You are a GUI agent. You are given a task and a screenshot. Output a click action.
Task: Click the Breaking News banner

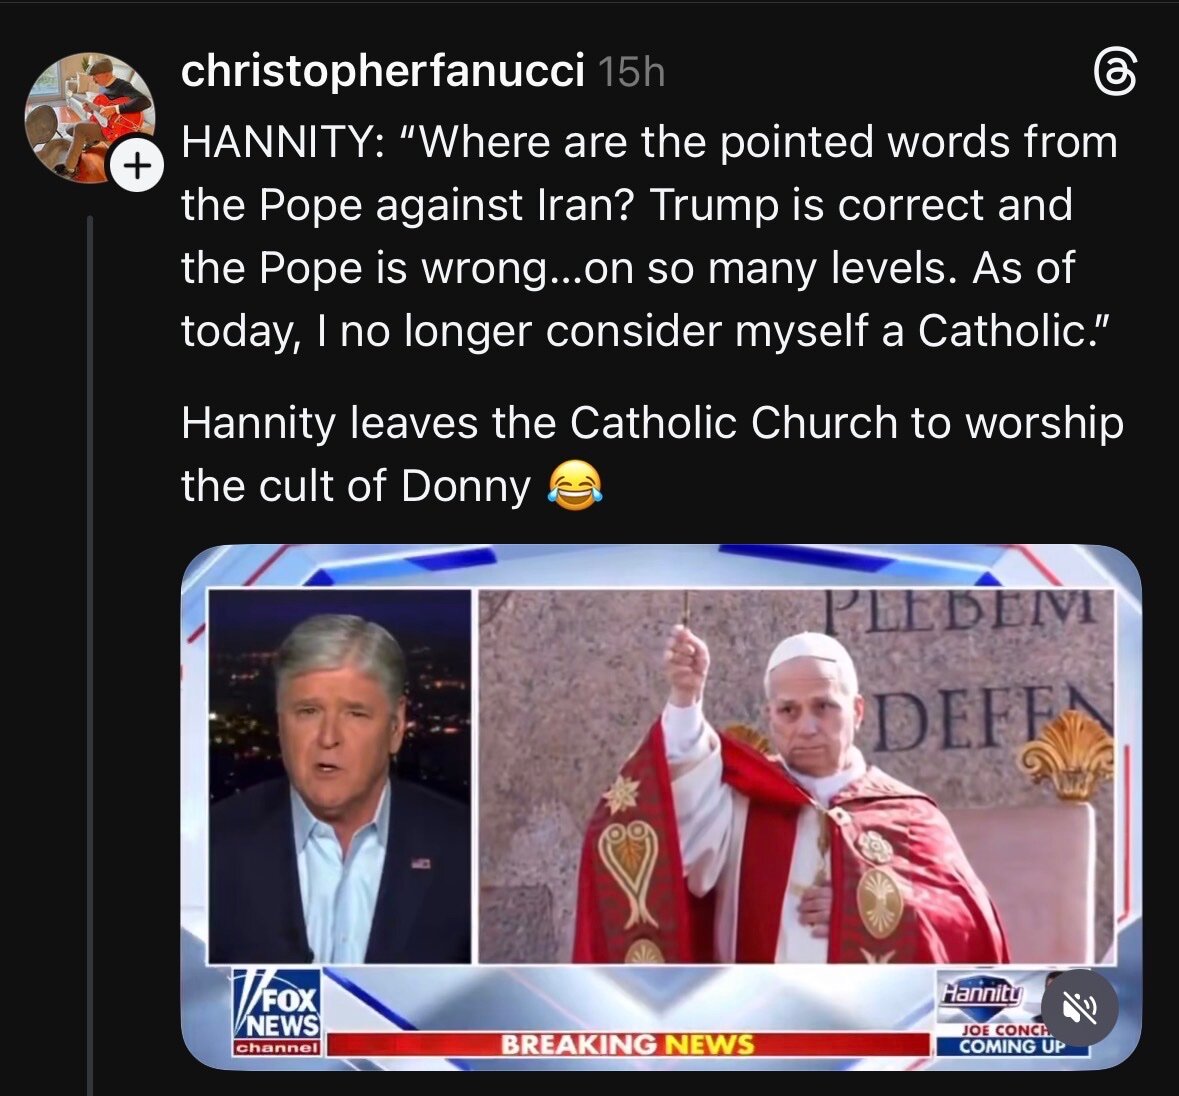[x=627, y=1045]
